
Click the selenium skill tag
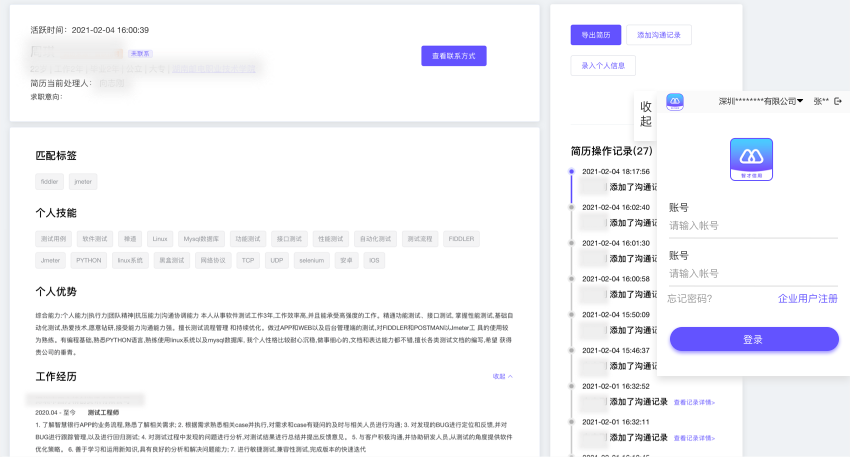coord(311,260)
